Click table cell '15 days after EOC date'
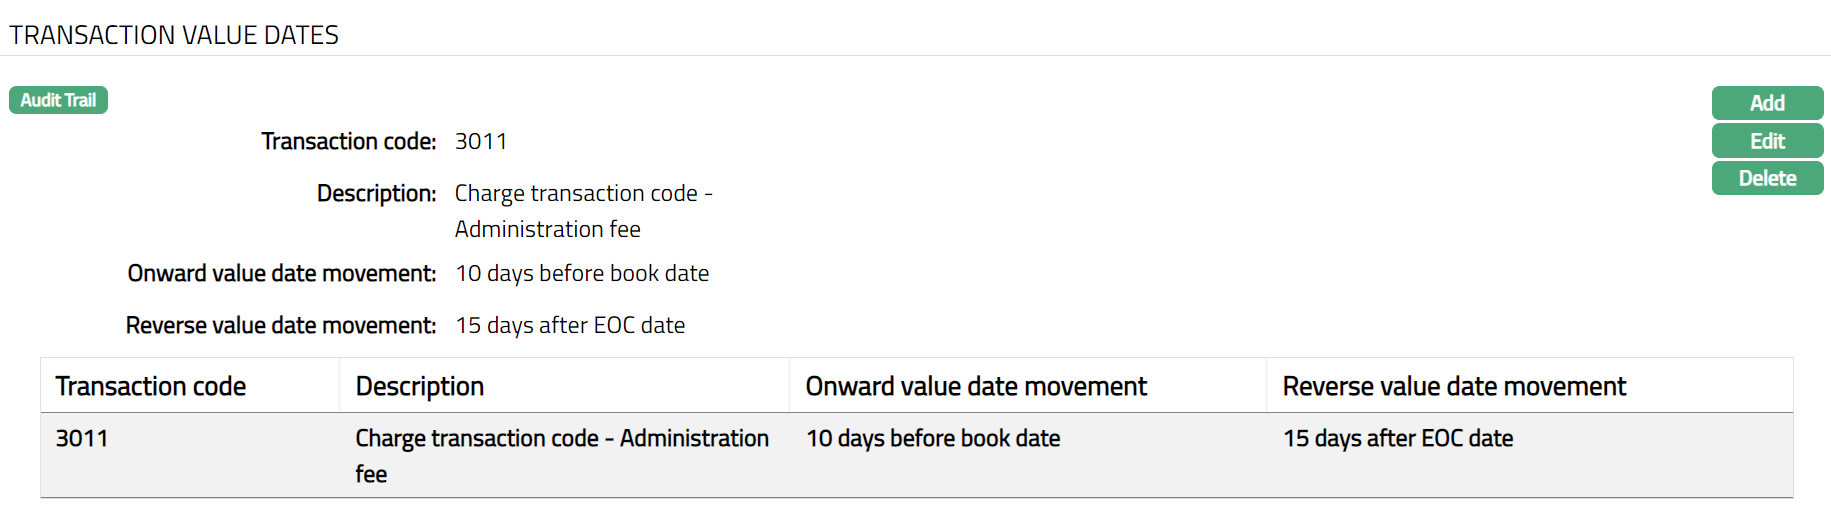Image resolution: width=1831 pixels, height=512 pixels. point(1398,438)
